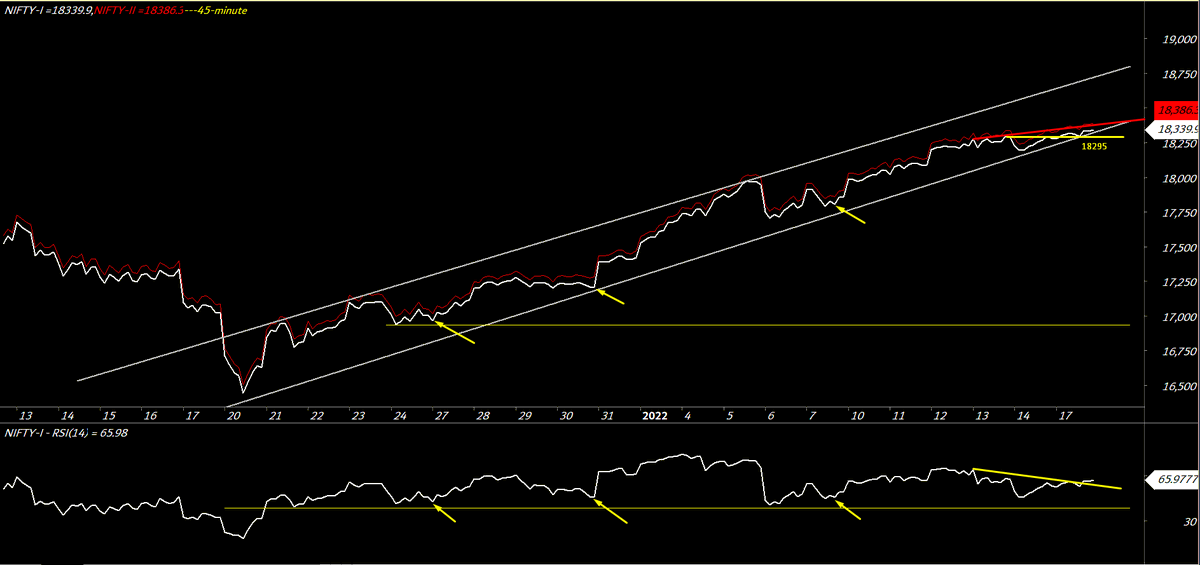Click date label 24 on time axis
Image resolution: width=1200 pixels, height=565 pixels.
[400, 414]
